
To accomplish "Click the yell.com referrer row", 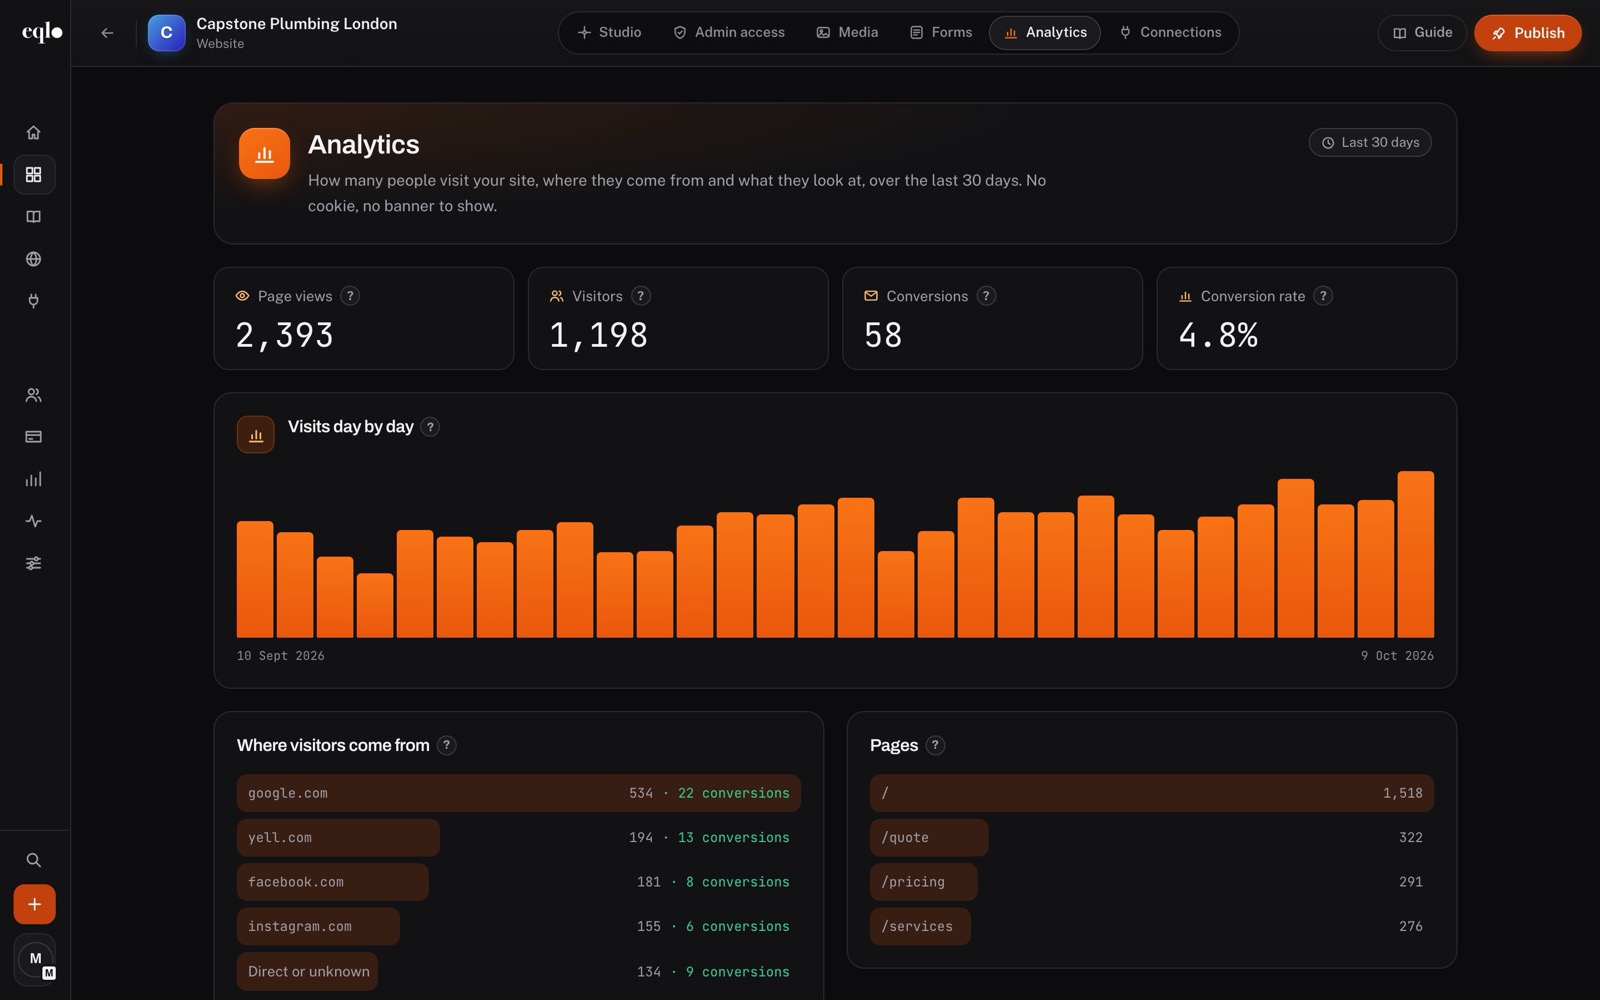I will pyautogui.click(x=519, y=838).
